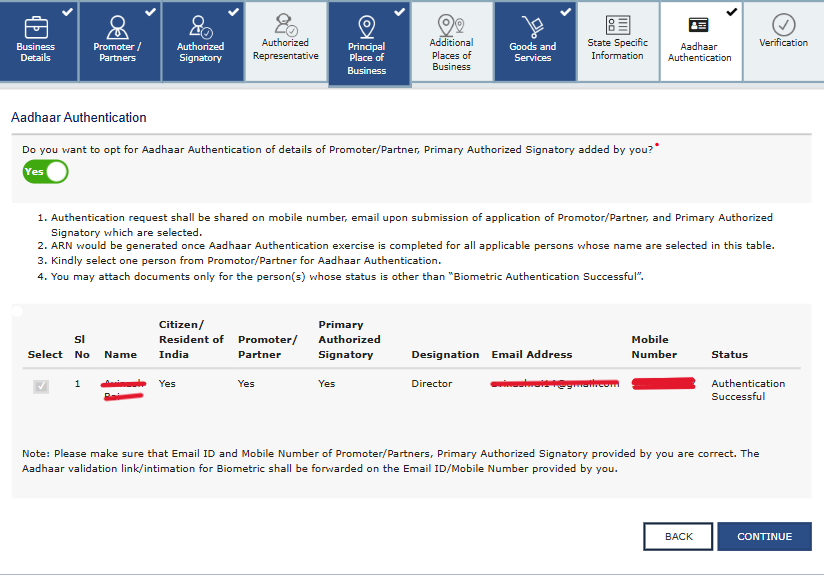Select Aadhaar Authentication tab label
This screenshot has height=575, width=824.
(x=699, y=52)
